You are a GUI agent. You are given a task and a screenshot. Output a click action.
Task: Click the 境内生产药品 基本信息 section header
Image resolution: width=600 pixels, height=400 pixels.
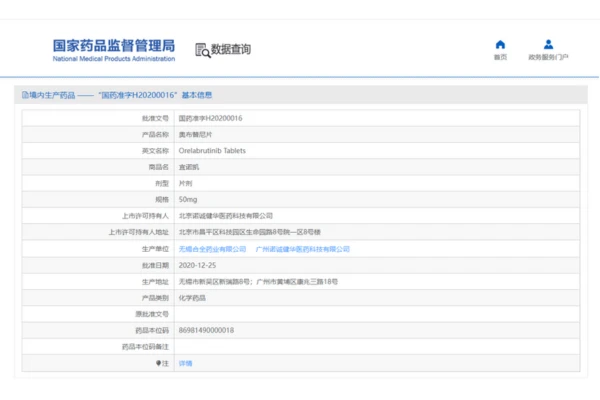(x=117, y=95)
